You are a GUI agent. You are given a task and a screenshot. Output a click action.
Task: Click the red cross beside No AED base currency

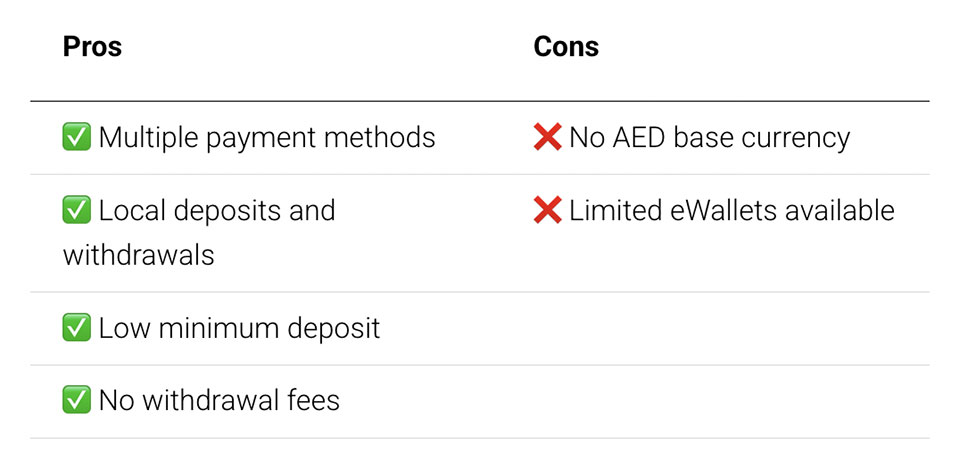547,137
